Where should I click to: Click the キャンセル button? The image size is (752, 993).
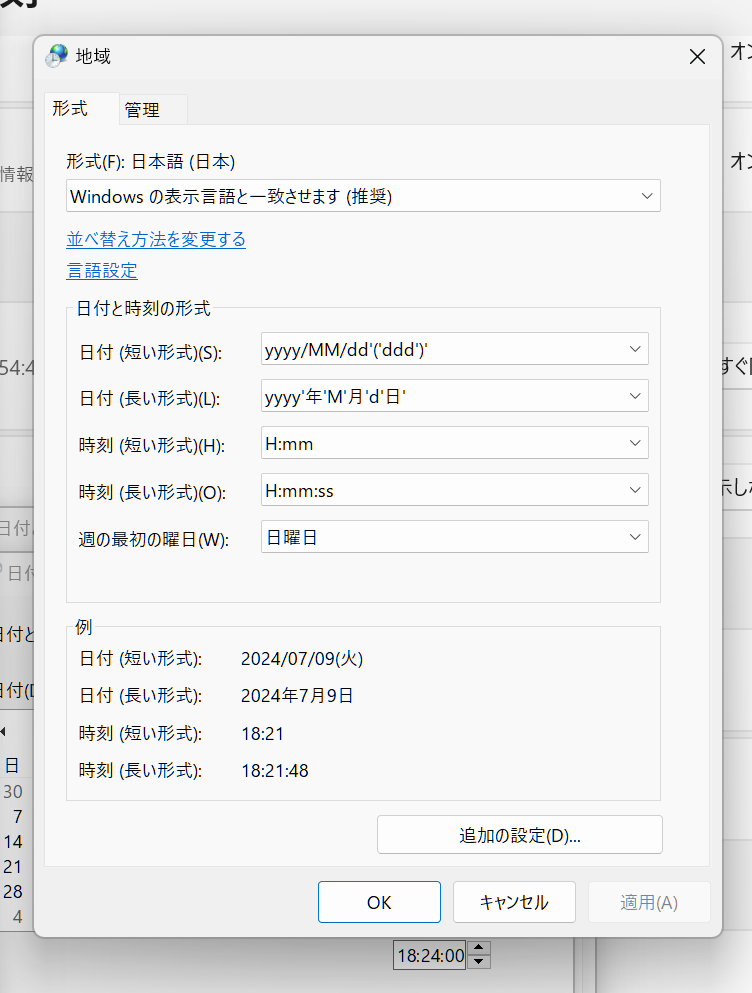514,902
